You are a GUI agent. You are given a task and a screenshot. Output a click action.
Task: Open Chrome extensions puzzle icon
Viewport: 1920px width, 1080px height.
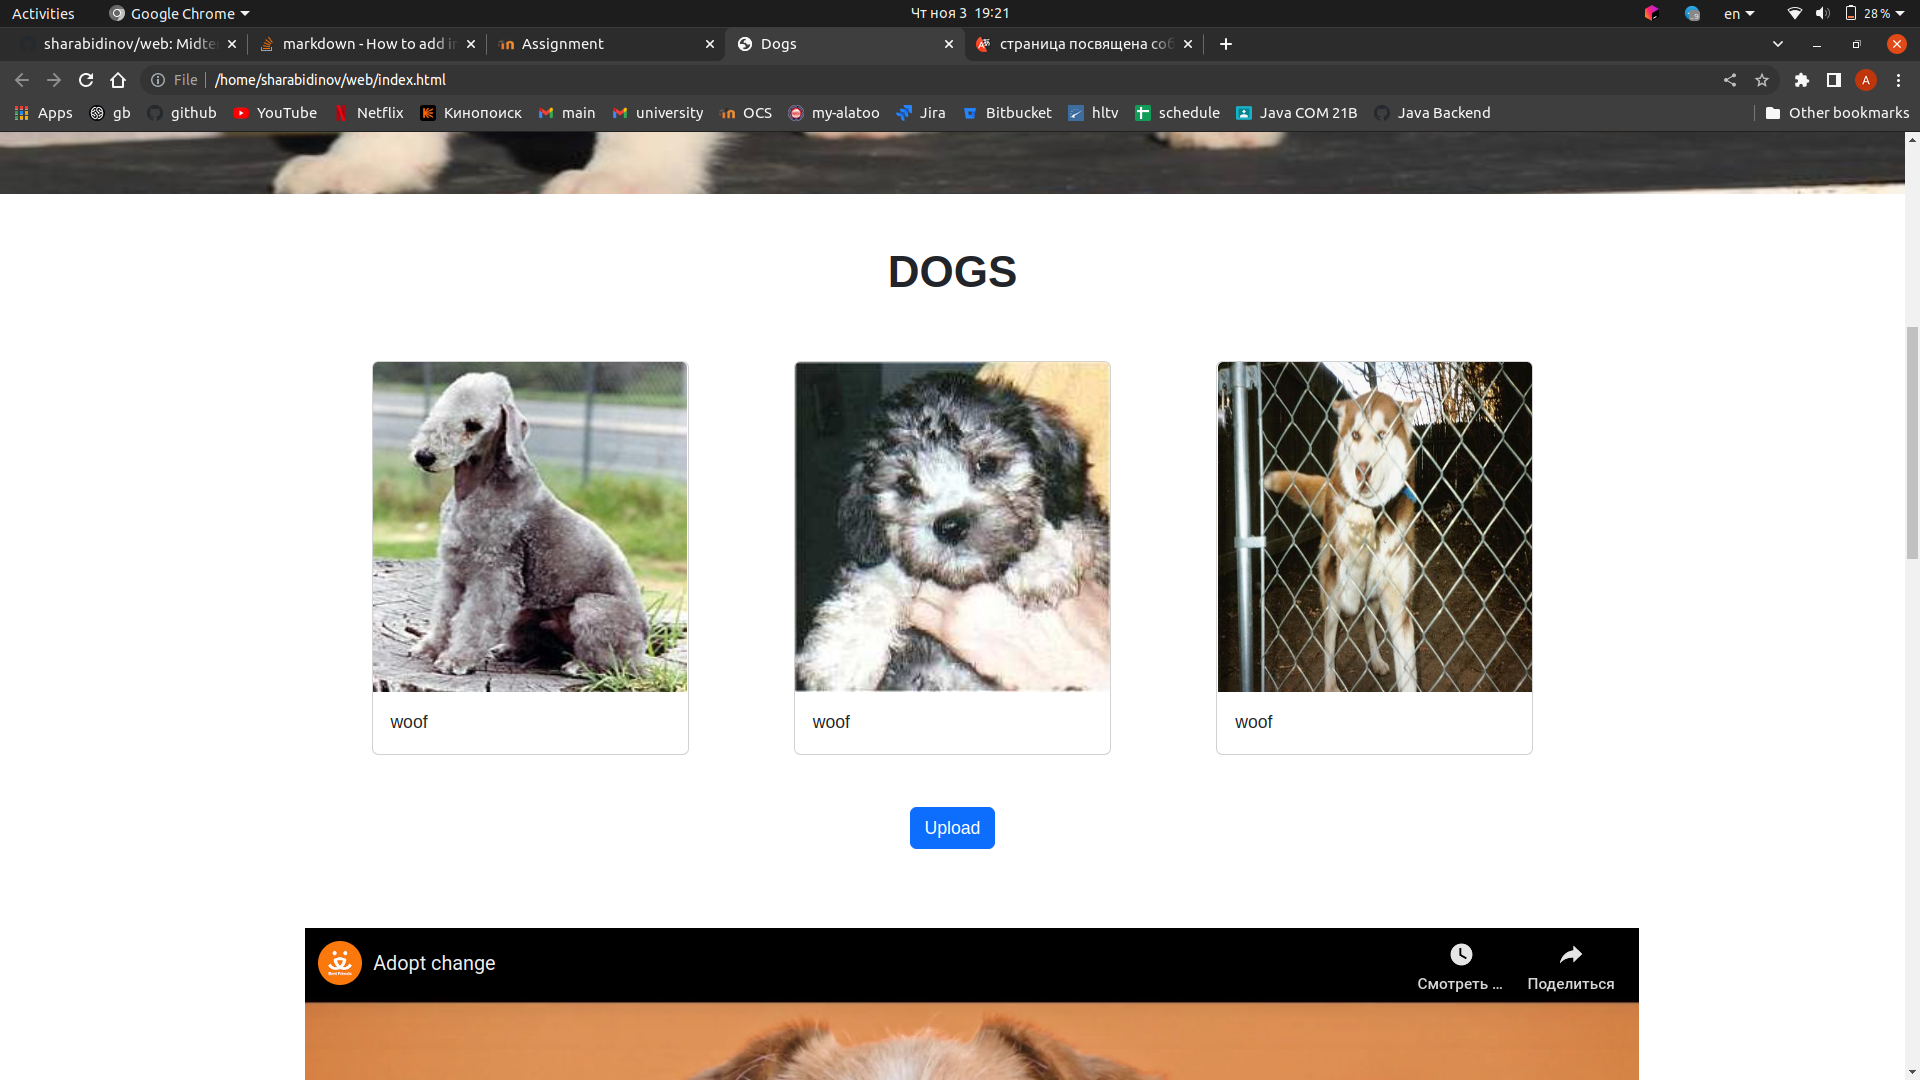[x=1802, y=80]
